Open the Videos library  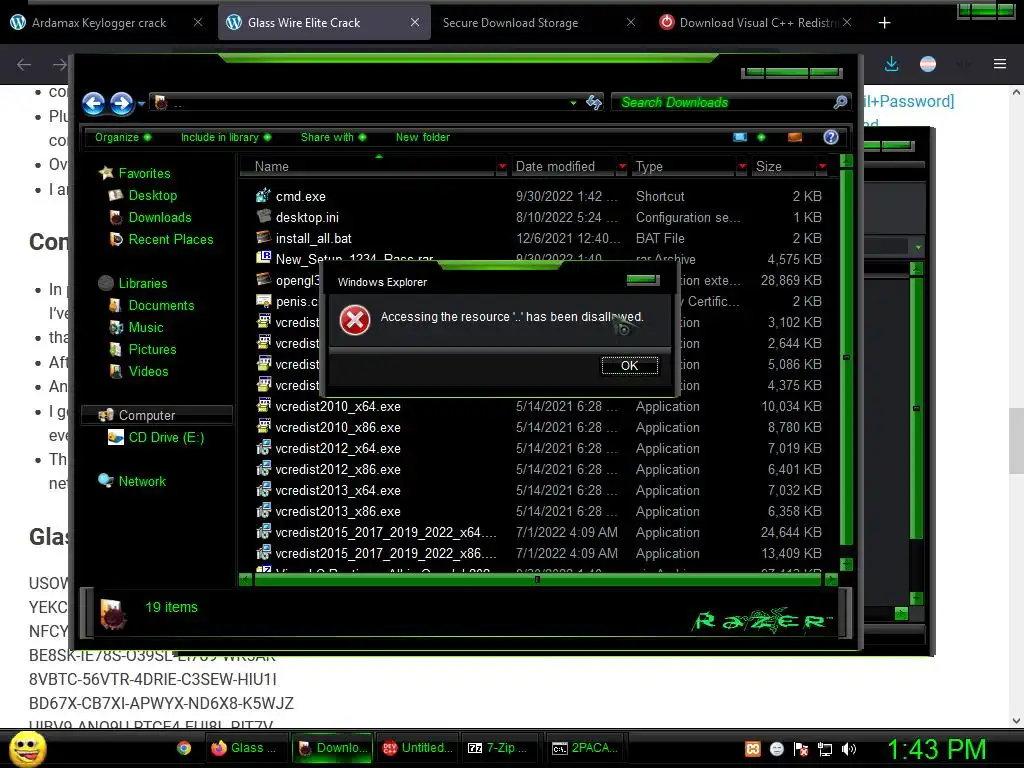point(148,372)
